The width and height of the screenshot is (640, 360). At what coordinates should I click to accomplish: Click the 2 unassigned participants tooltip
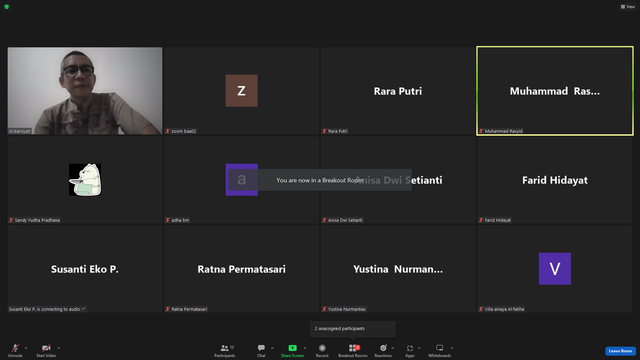tap(353, 329)
